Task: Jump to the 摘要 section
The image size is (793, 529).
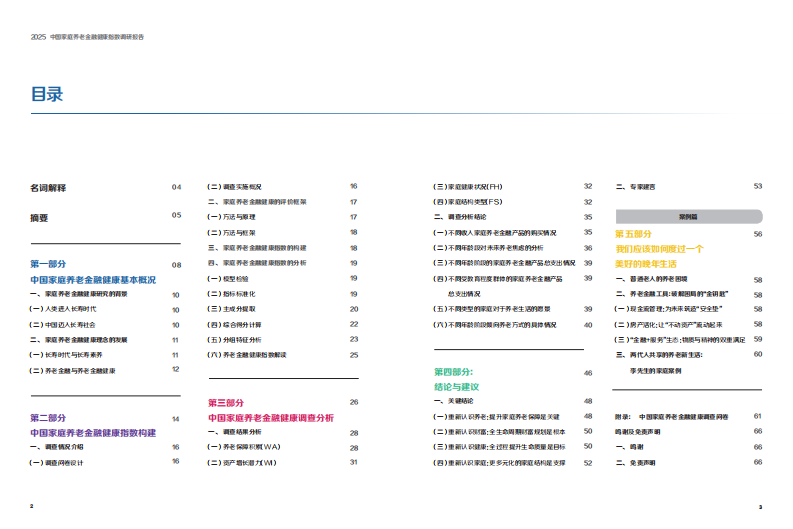Action: point(39,216)
